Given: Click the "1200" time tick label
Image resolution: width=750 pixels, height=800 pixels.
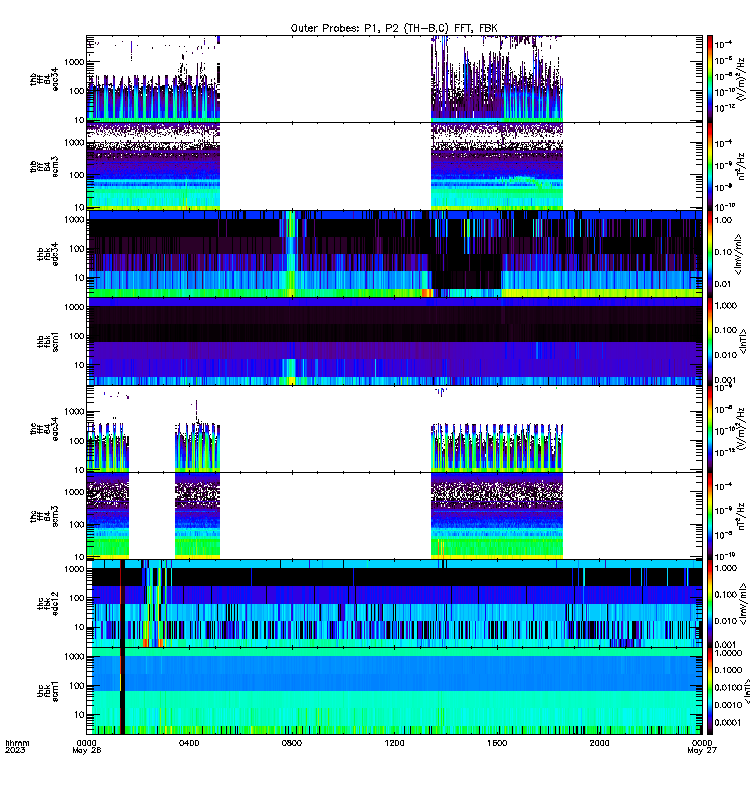Looking at the screenshot, I should tap(394, 743).
